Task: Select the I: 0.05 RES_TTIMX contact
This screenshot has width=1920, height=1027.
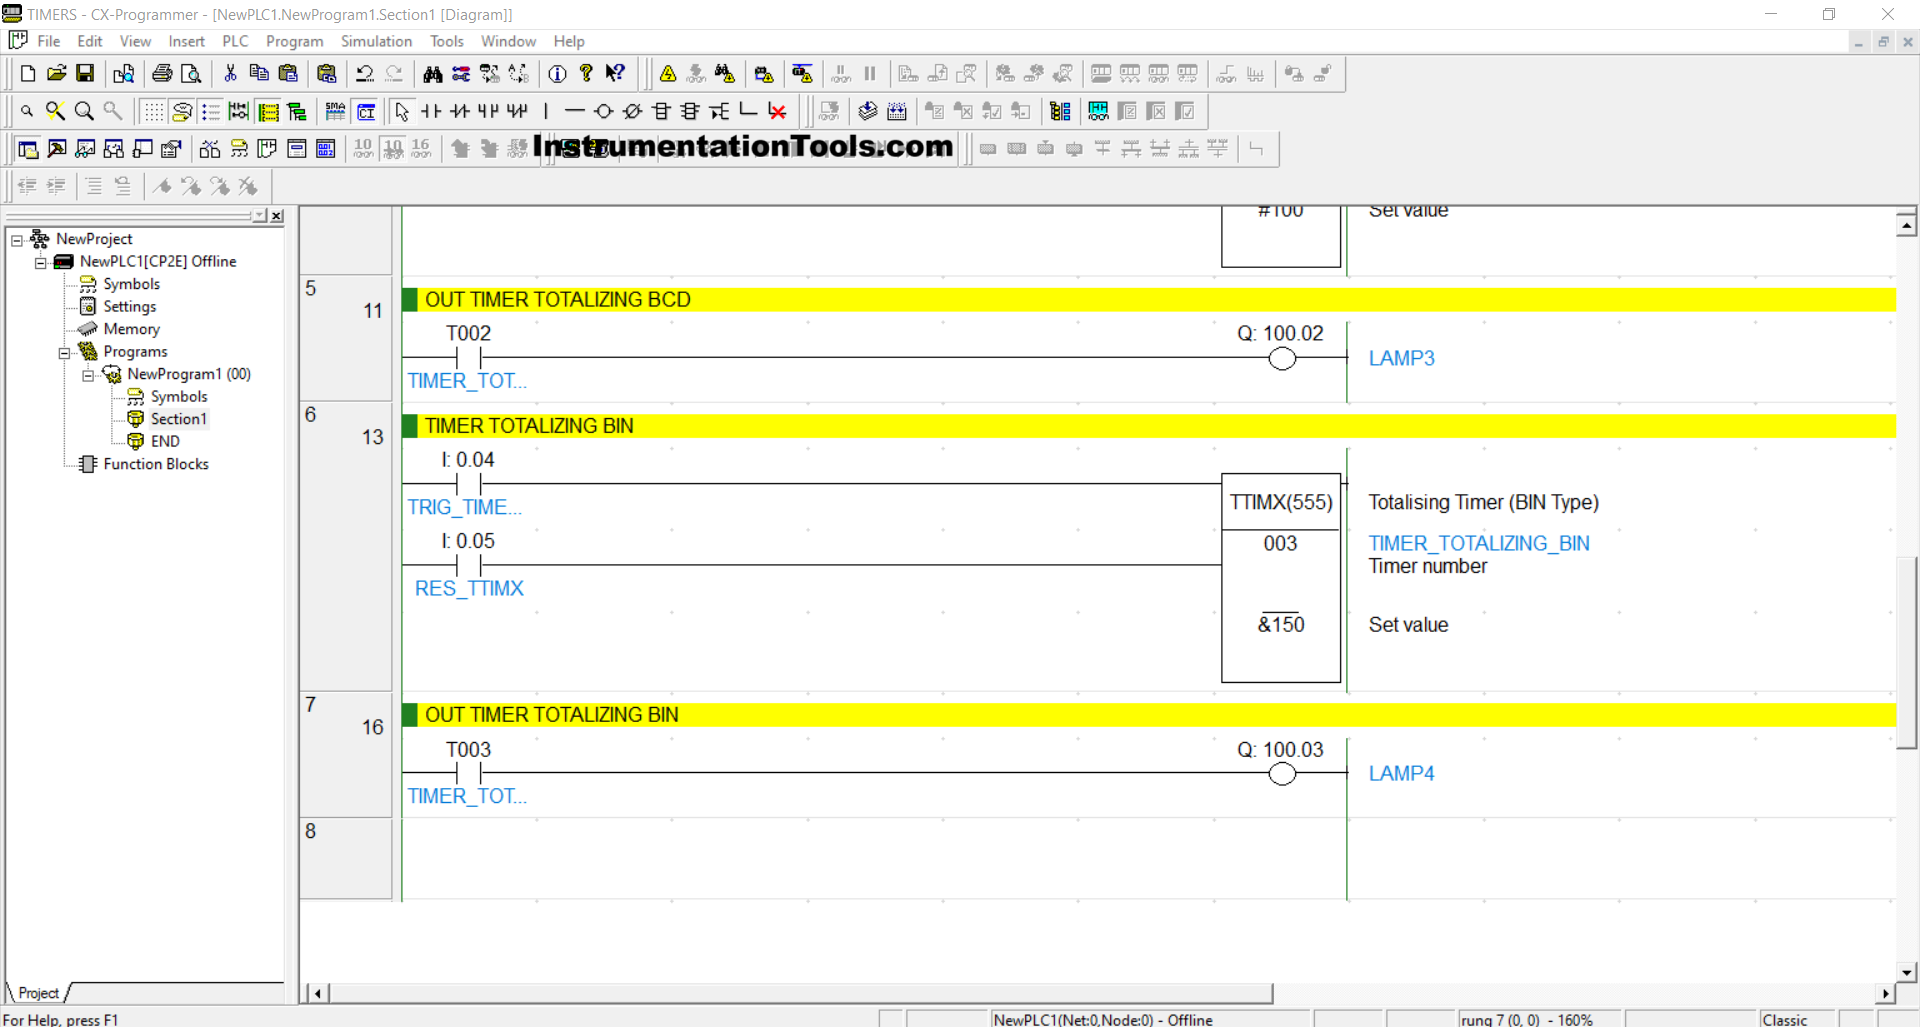Action: pyautogui.click(x=469, y=565)
